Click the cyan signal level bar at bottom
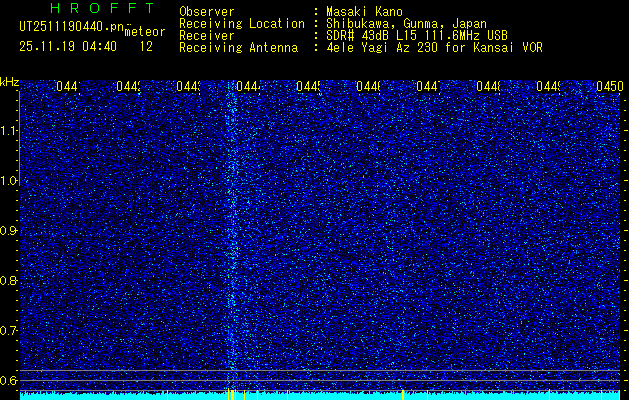 click(320, 396)
